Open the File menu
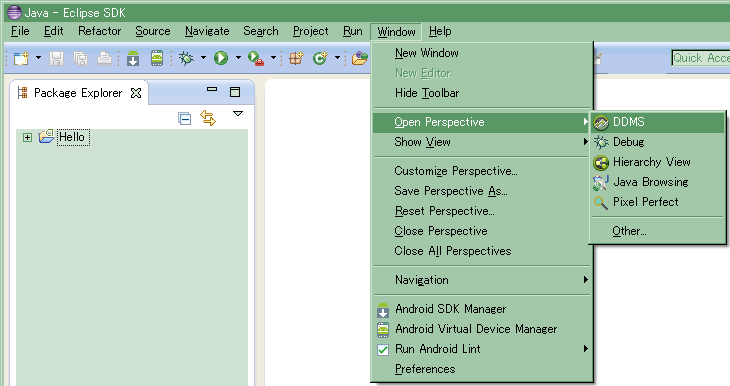 [x=20, y=31]
